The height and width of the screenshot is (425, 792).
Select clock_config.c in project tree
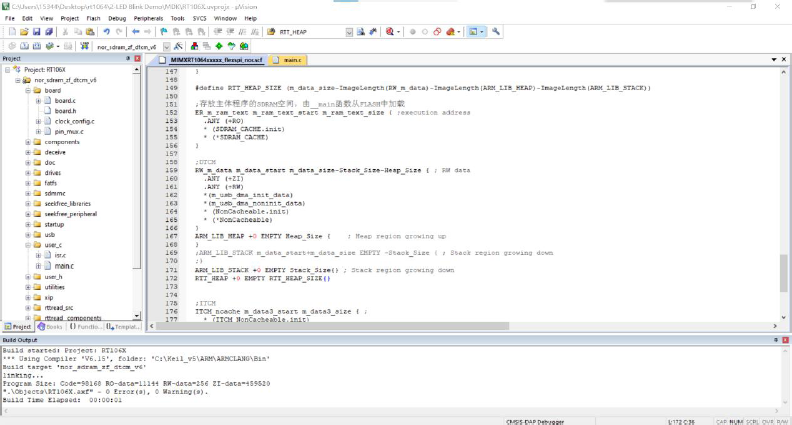pos(74,121)
